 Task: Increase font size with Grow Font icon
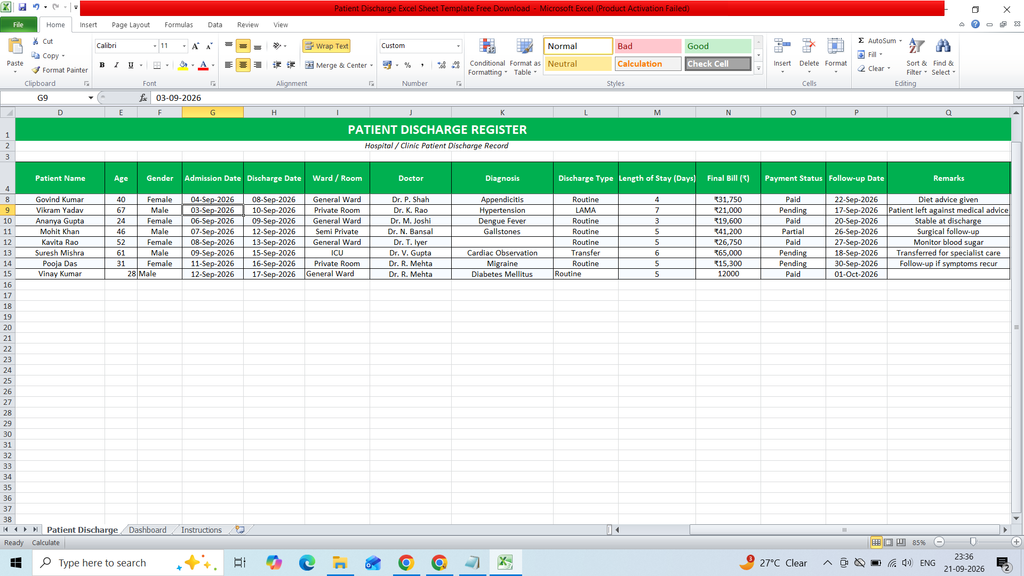195,46
